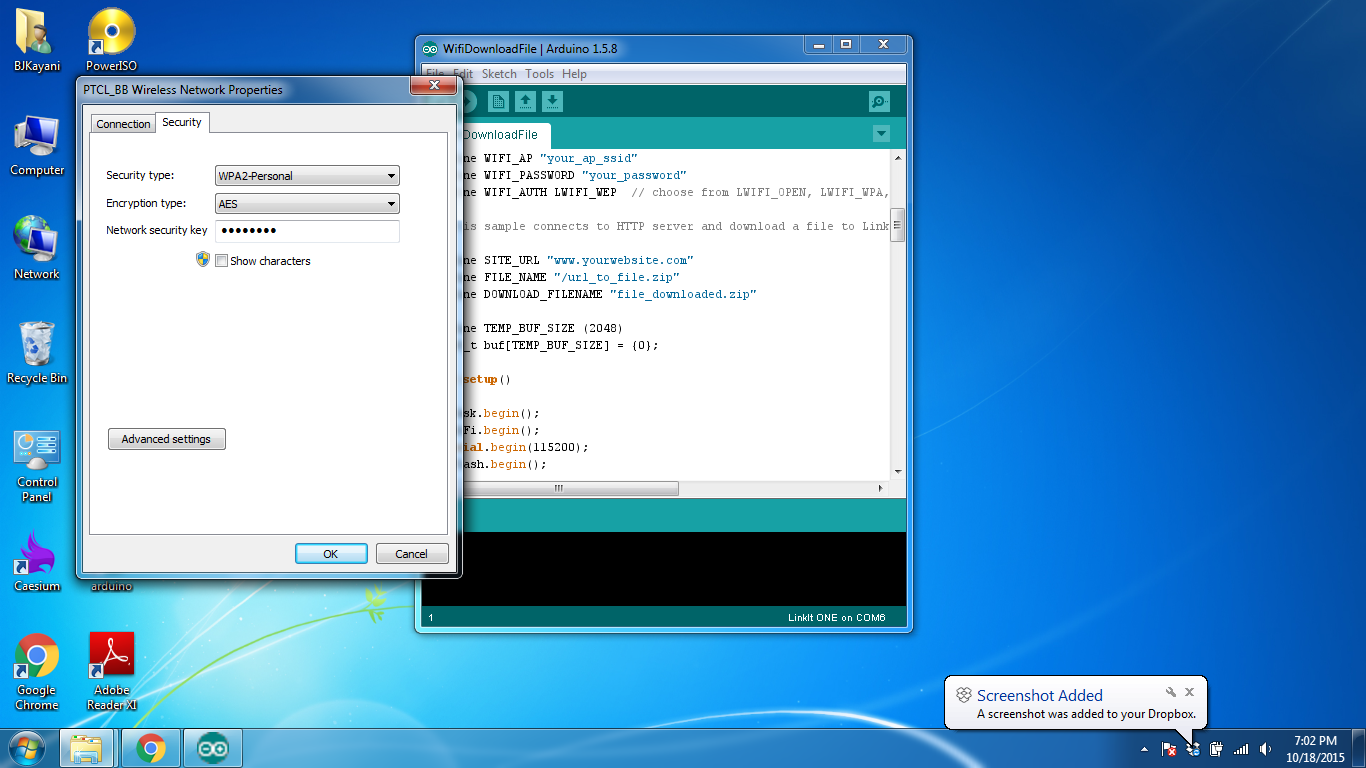Select the Recycle Bin icon
This screenshot has height=768, width=1366.
click(37, 353)
